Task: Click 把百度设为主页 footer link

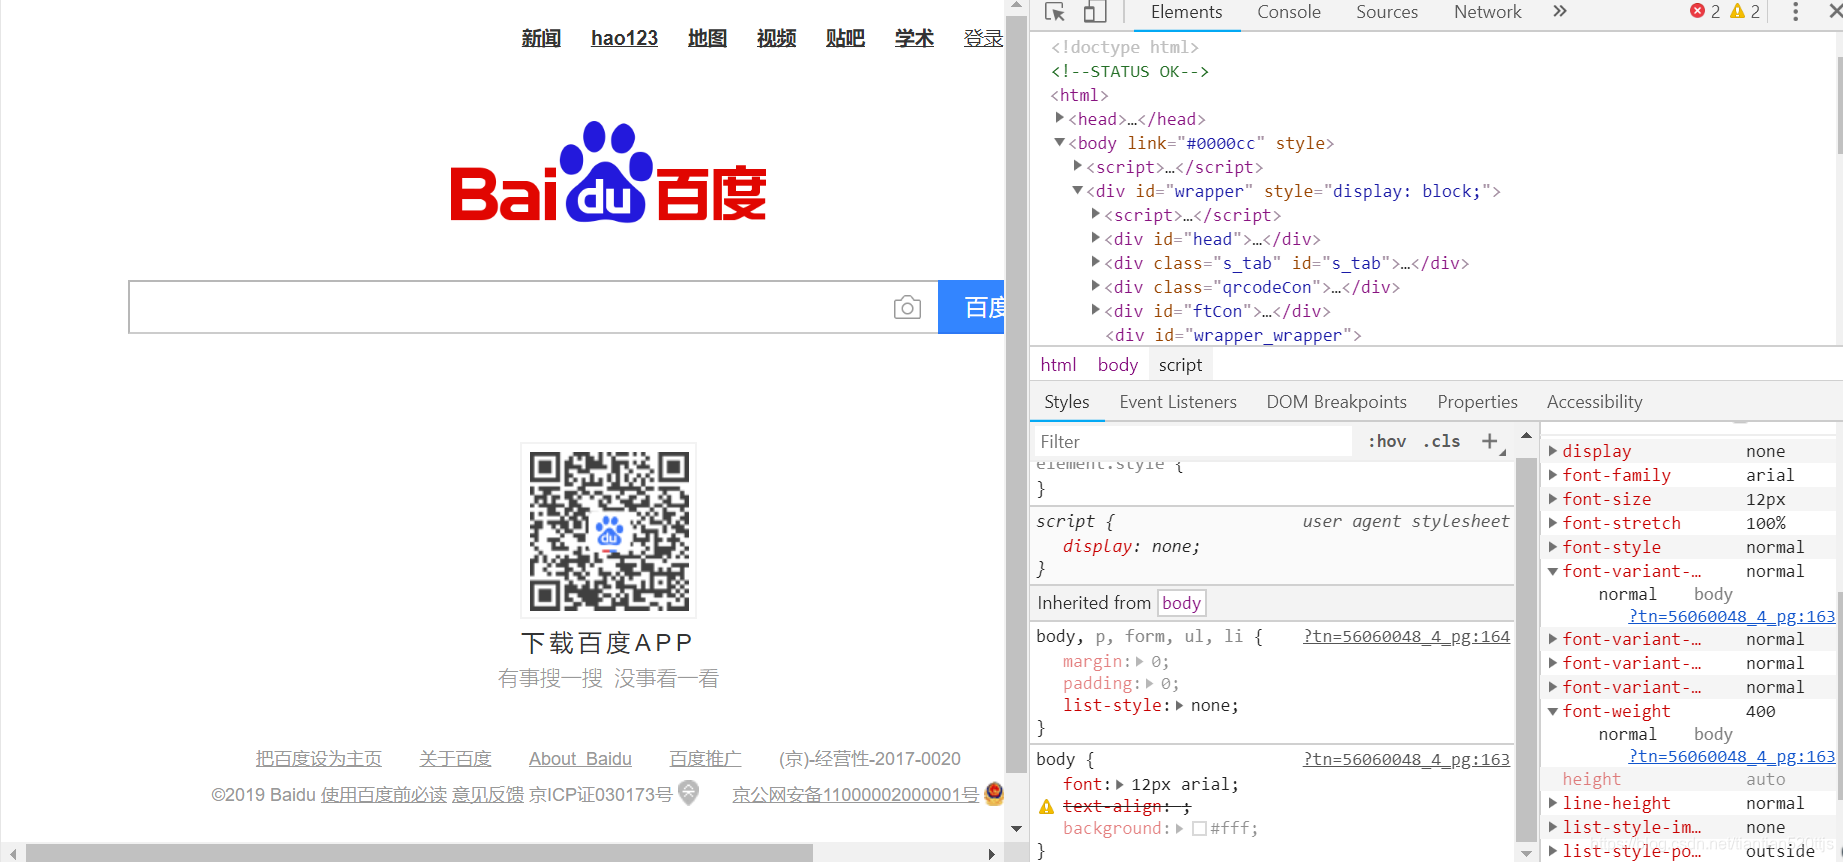Action: tap(319, 759)
